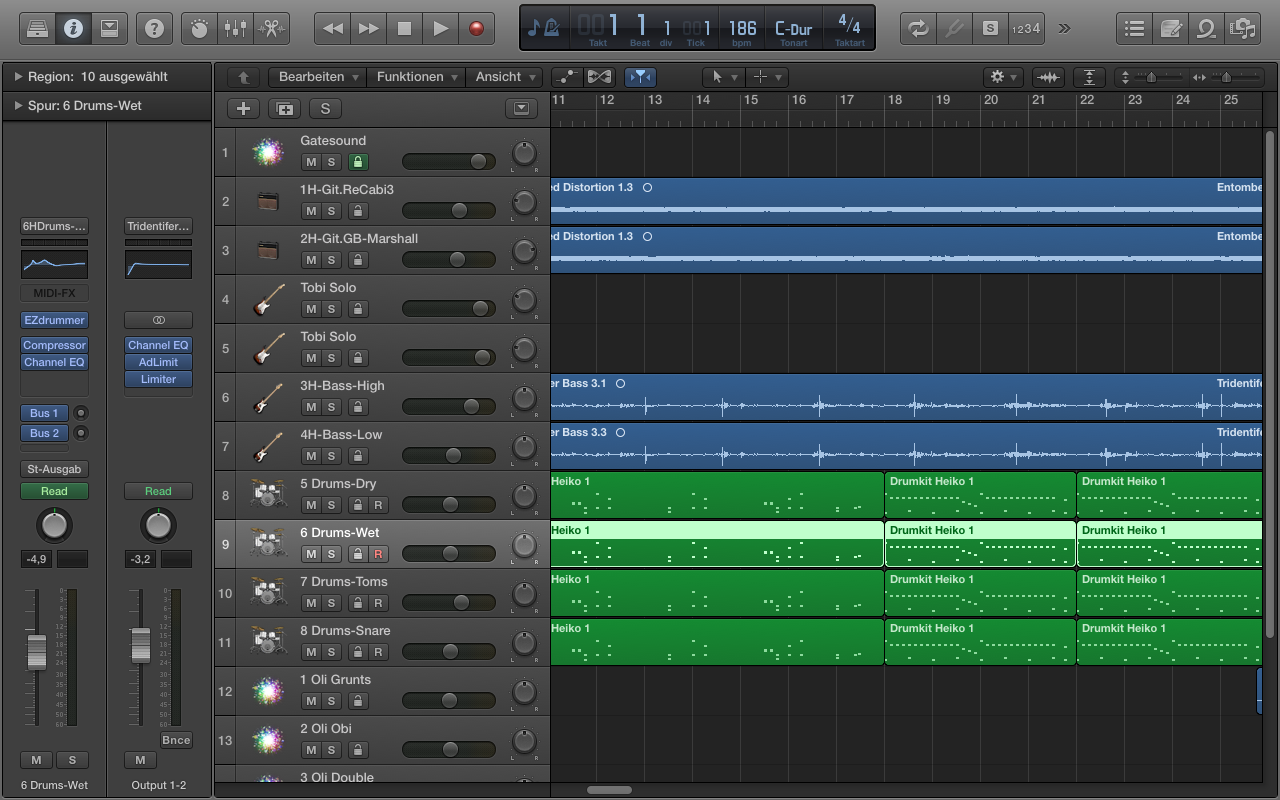Toggle the Automation view button
This screenshot has height=800, width=1280.
[x=567, y=77]
